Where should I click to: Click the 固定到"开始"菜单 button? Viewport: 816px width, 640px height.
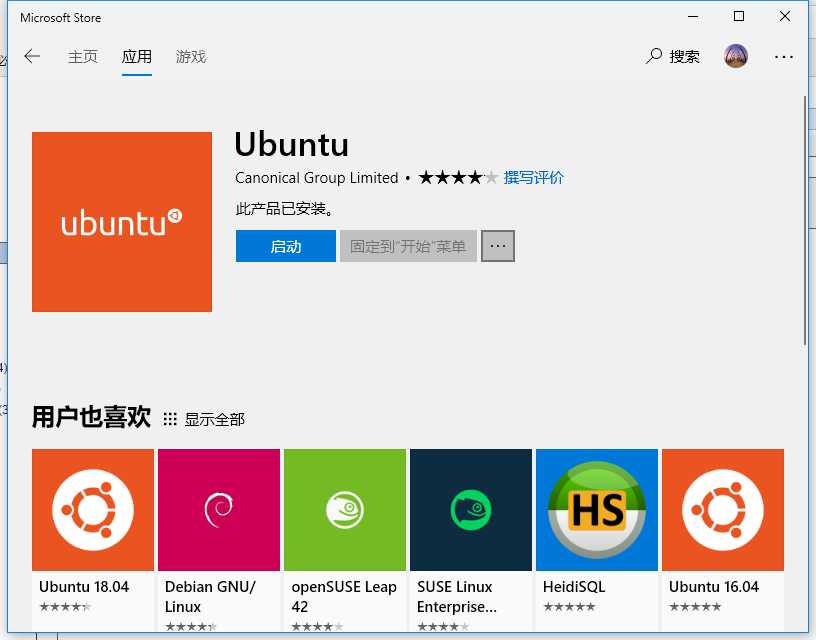point(408,246)
